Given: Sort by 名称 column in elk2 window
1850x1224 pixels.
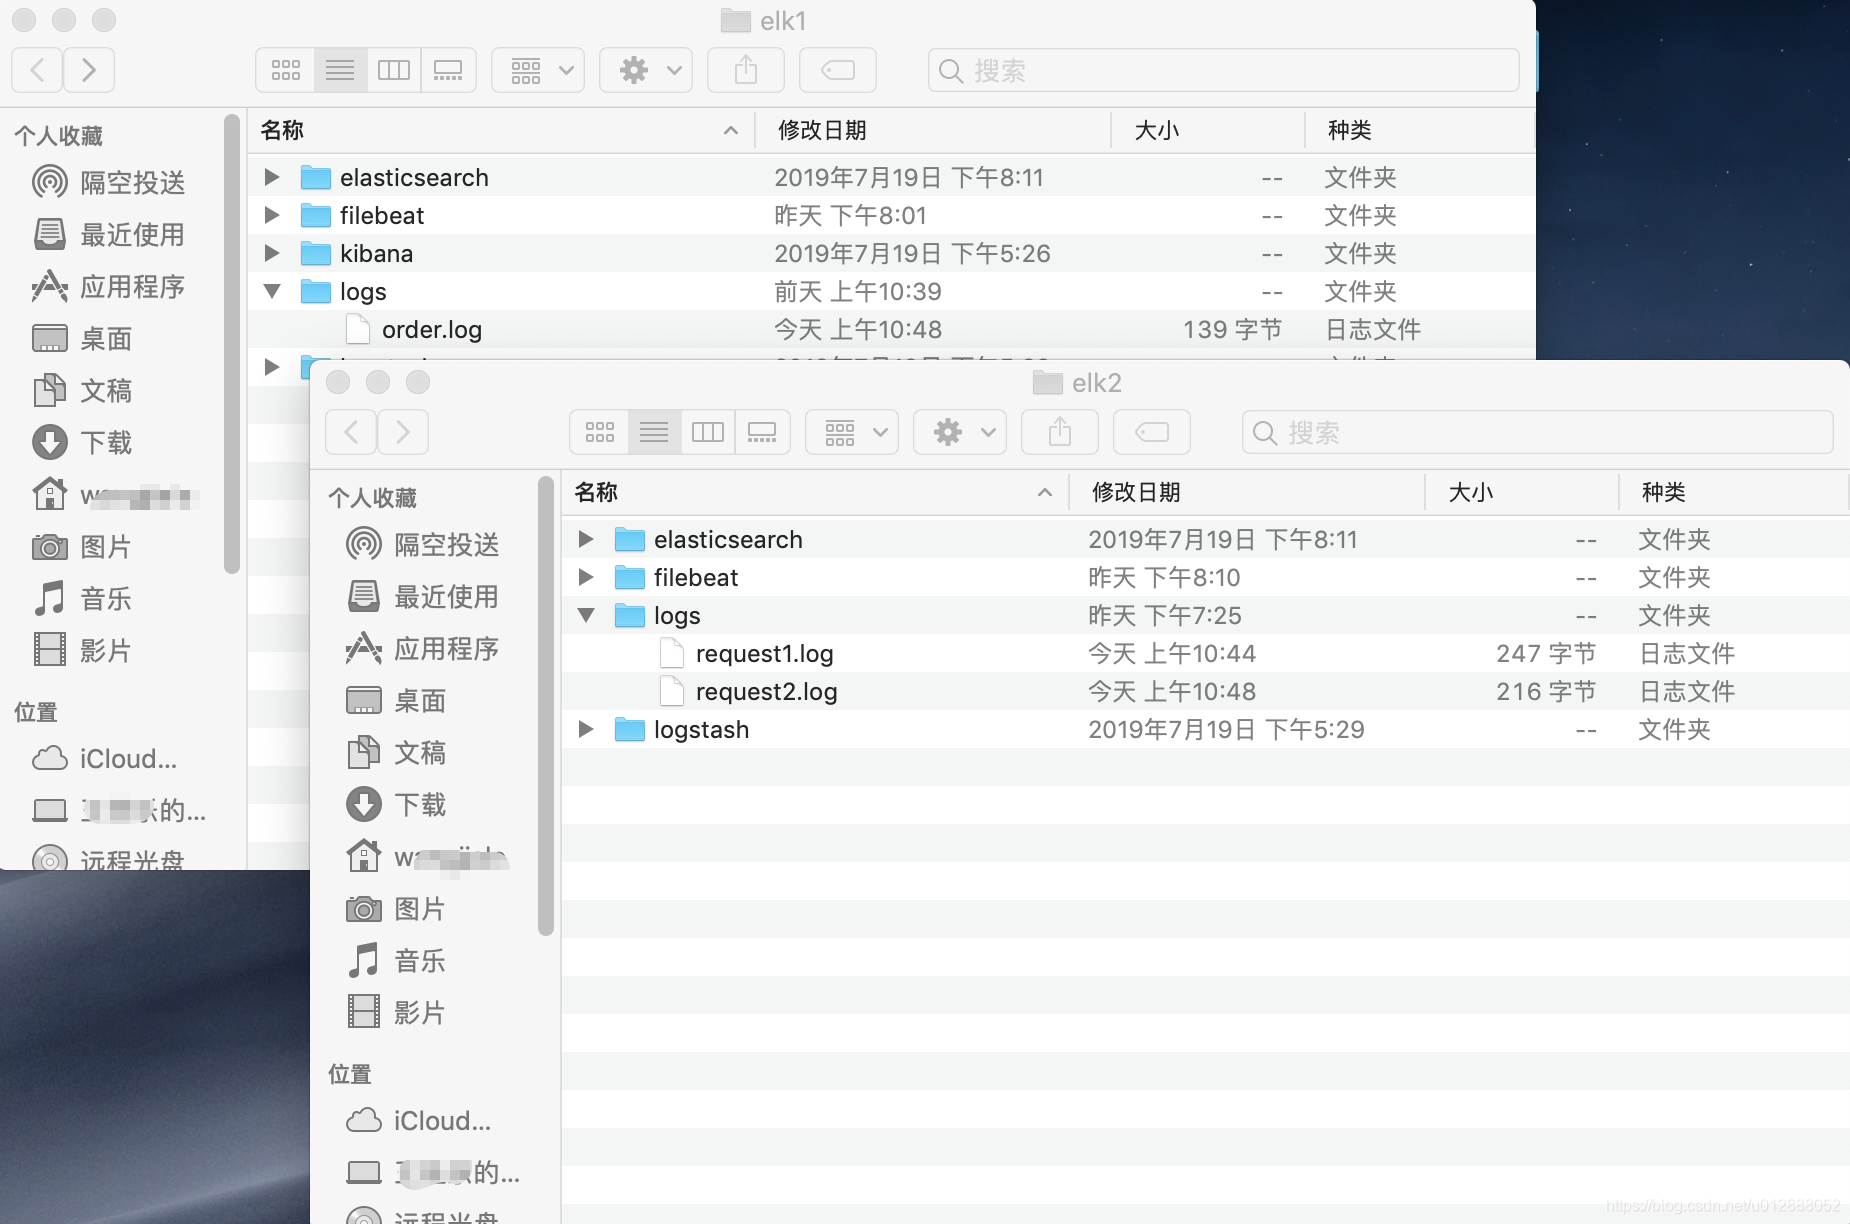Looking at the screenshot, I should pos(814,492).
